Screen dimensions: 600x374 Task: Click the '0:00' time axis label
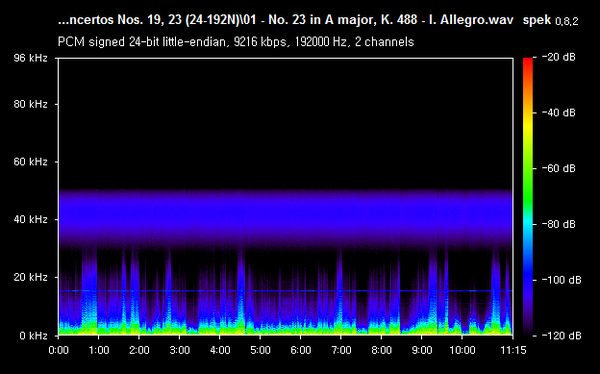click(x=59, y=350)
